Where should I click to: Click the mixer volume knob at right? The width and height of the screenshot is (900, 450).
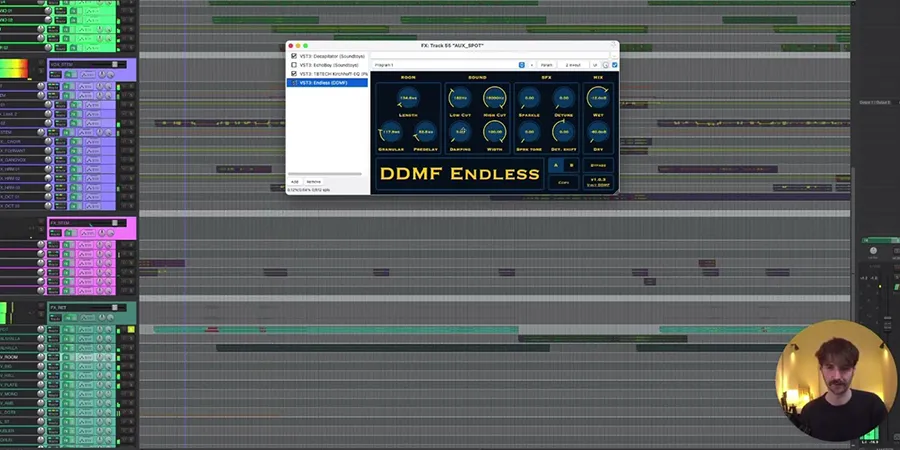[874, 251]
